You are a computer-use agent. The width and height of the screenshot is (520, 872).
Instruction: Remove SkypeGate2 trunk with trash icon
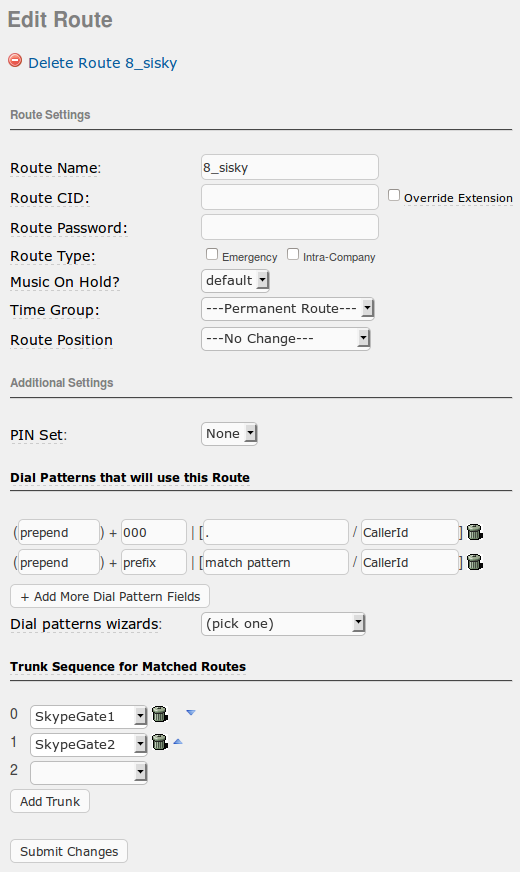pyautogui.click(x=160, y=742)
